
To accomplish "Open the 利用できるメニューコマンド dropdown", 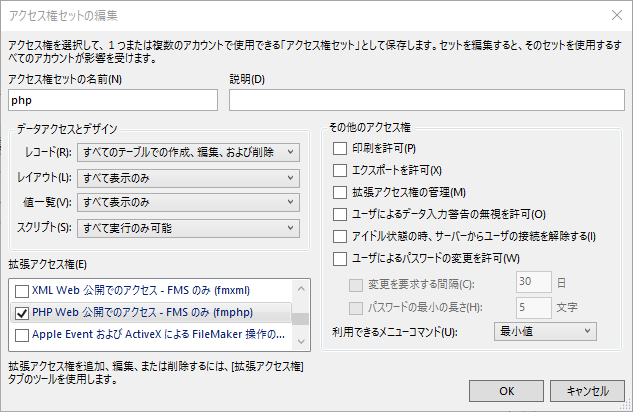I will tap(545, 331).
